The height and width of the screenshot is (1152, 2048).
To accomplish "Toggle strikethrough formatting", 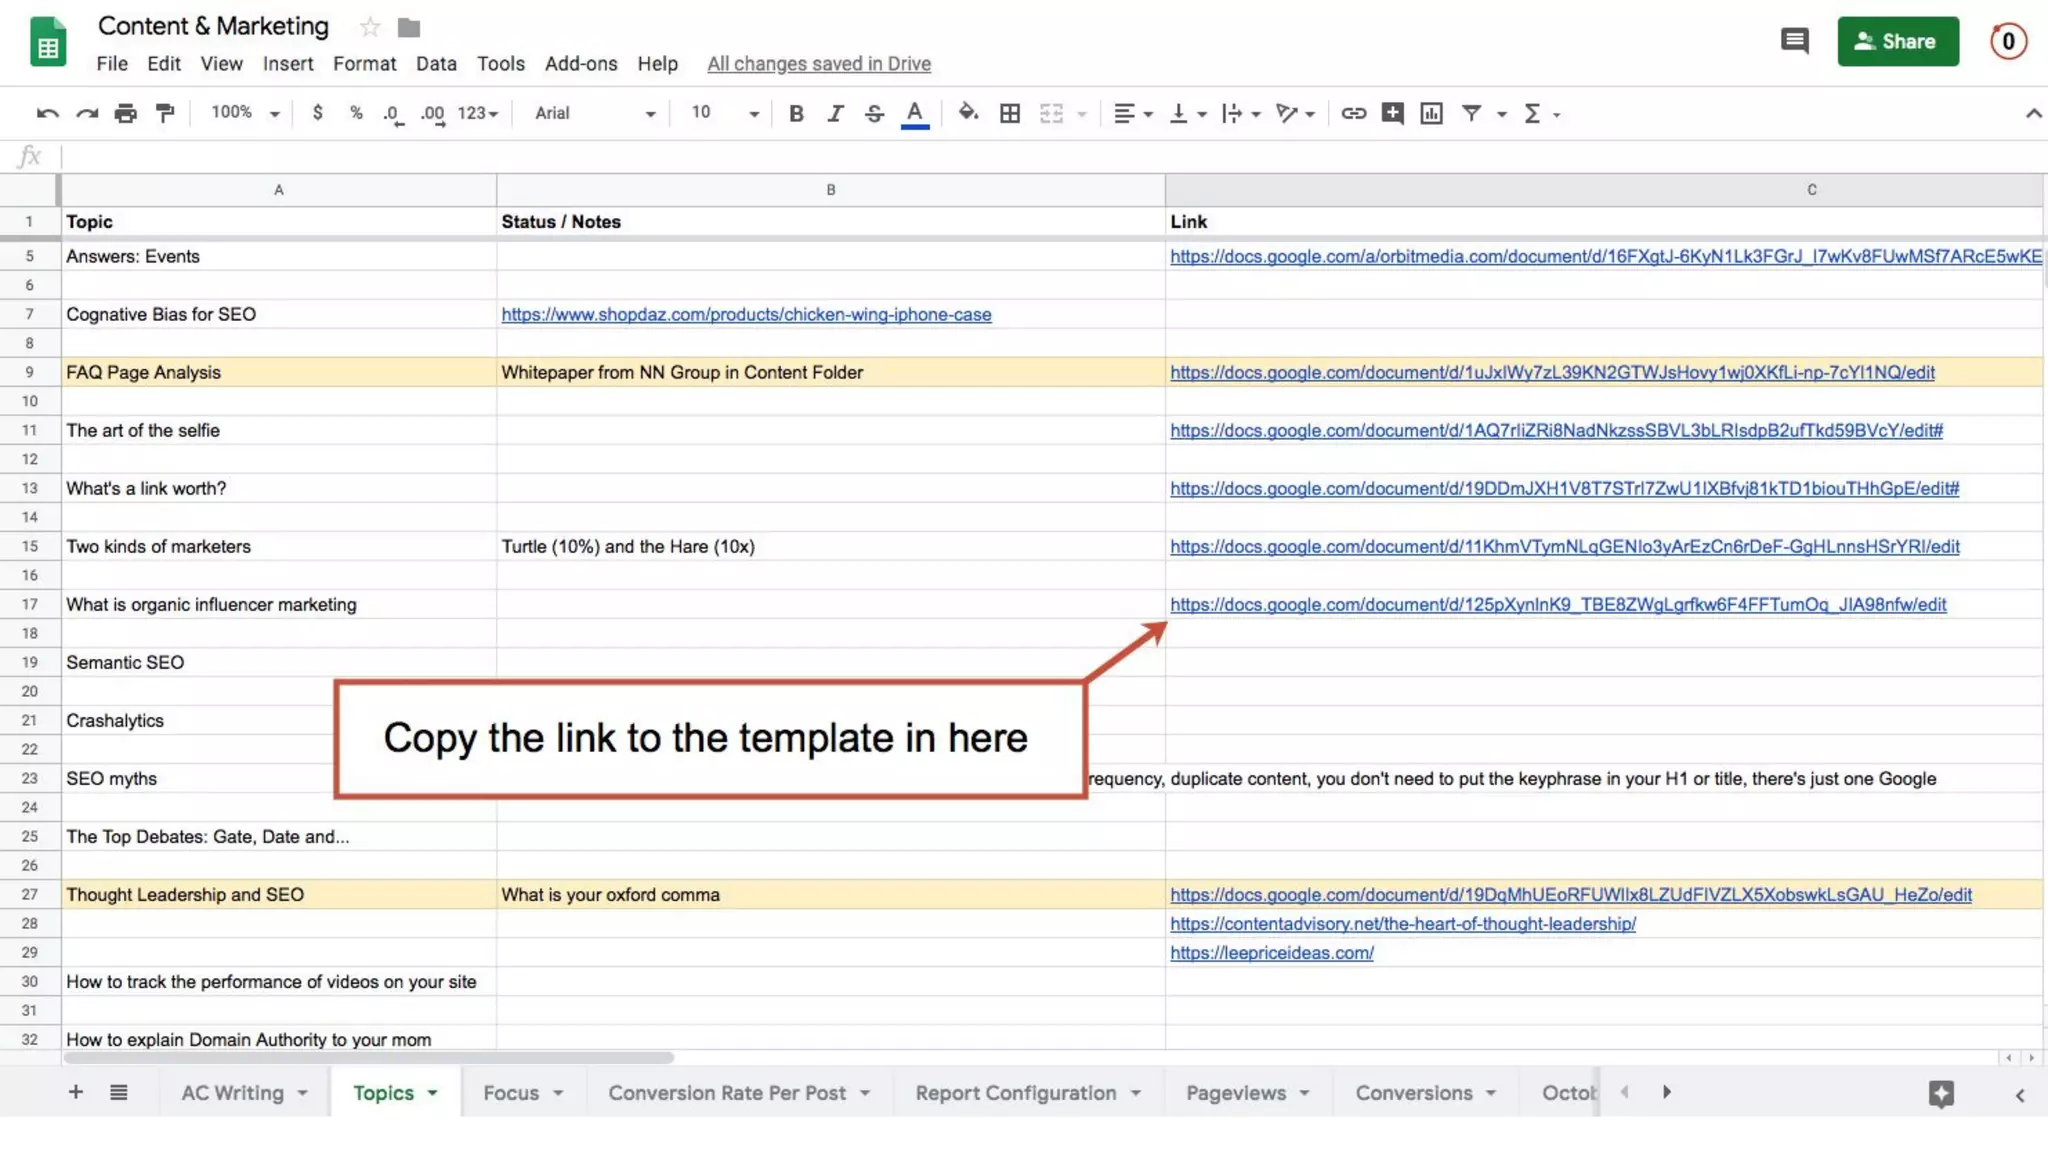I will pos(874,113).
